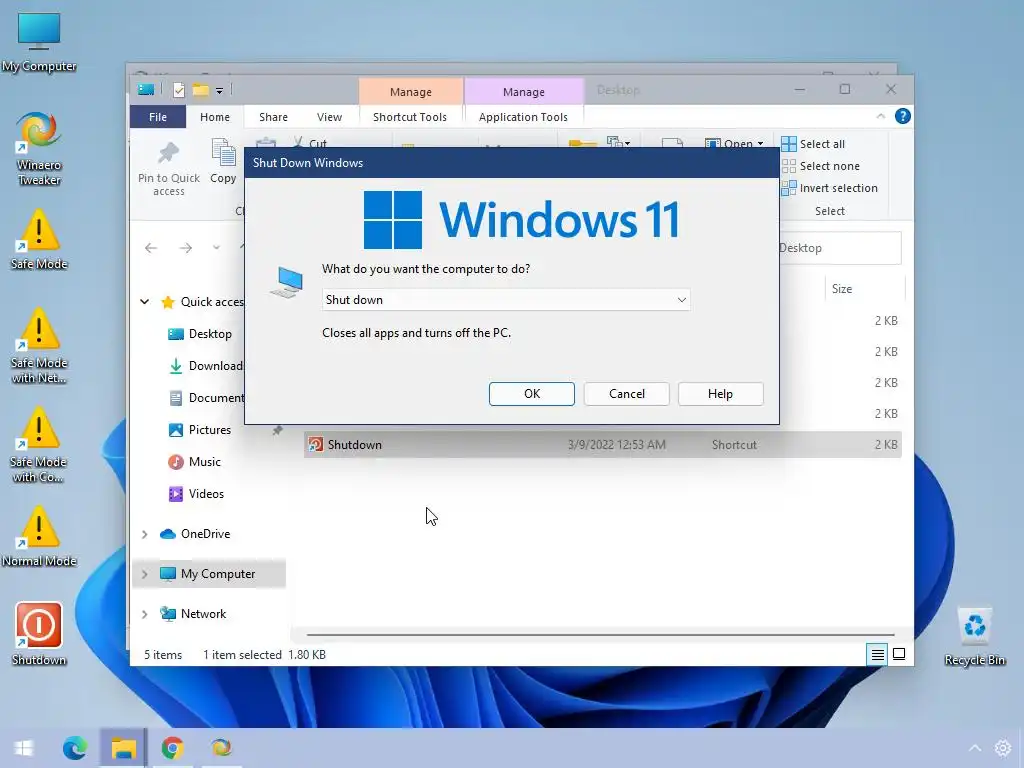Launch Microsoft Edge from the taskbar
1024x768 pixels.
74,748
